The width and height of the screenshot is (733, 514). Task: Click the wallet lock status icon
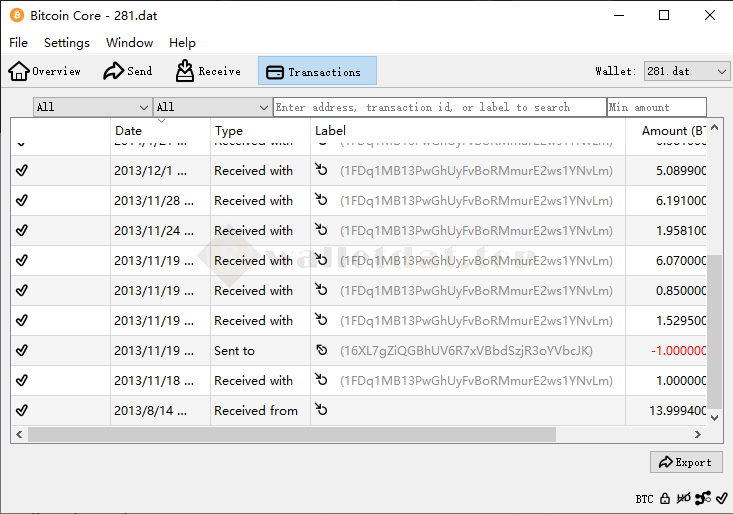tap(665, 498)
